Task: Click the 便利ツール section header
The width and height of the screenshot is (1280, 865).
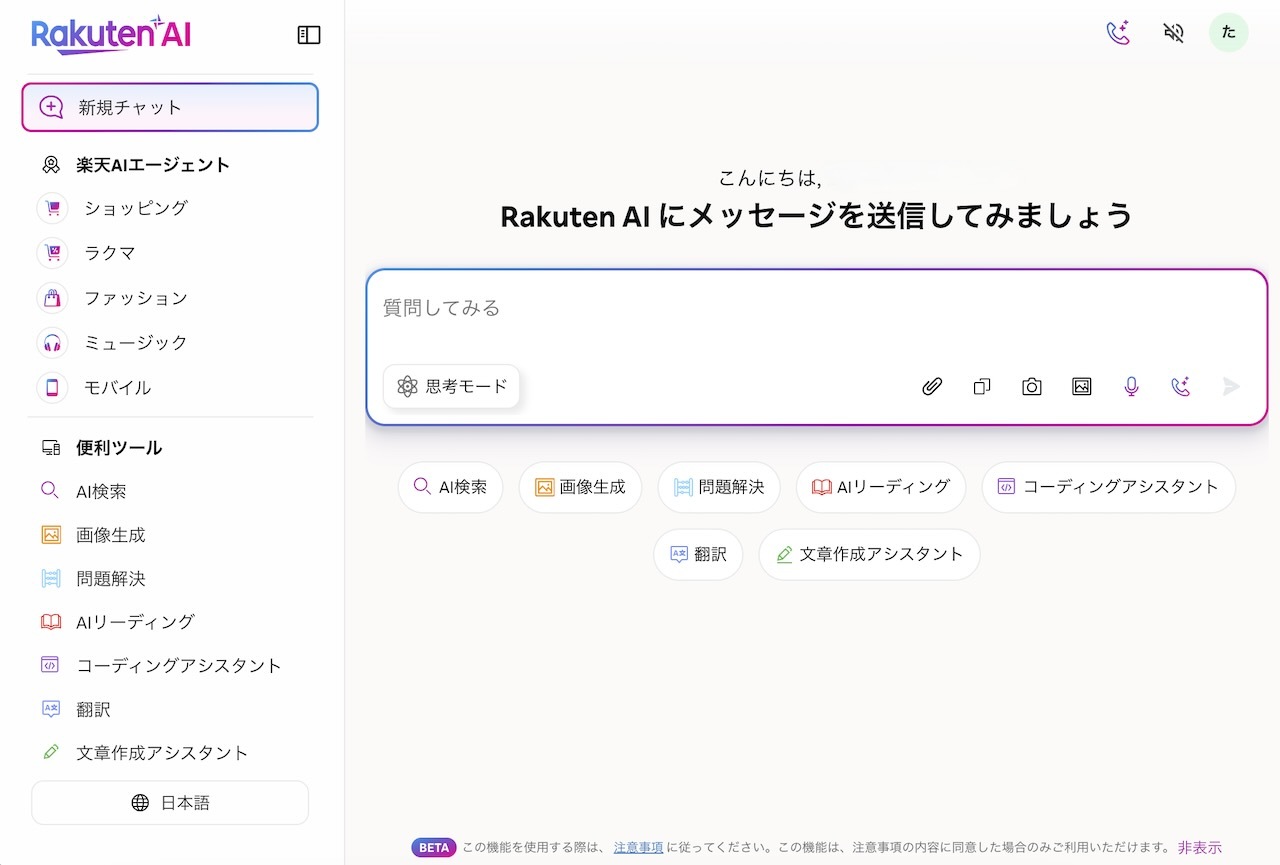Action: click(x=119, y=448)
